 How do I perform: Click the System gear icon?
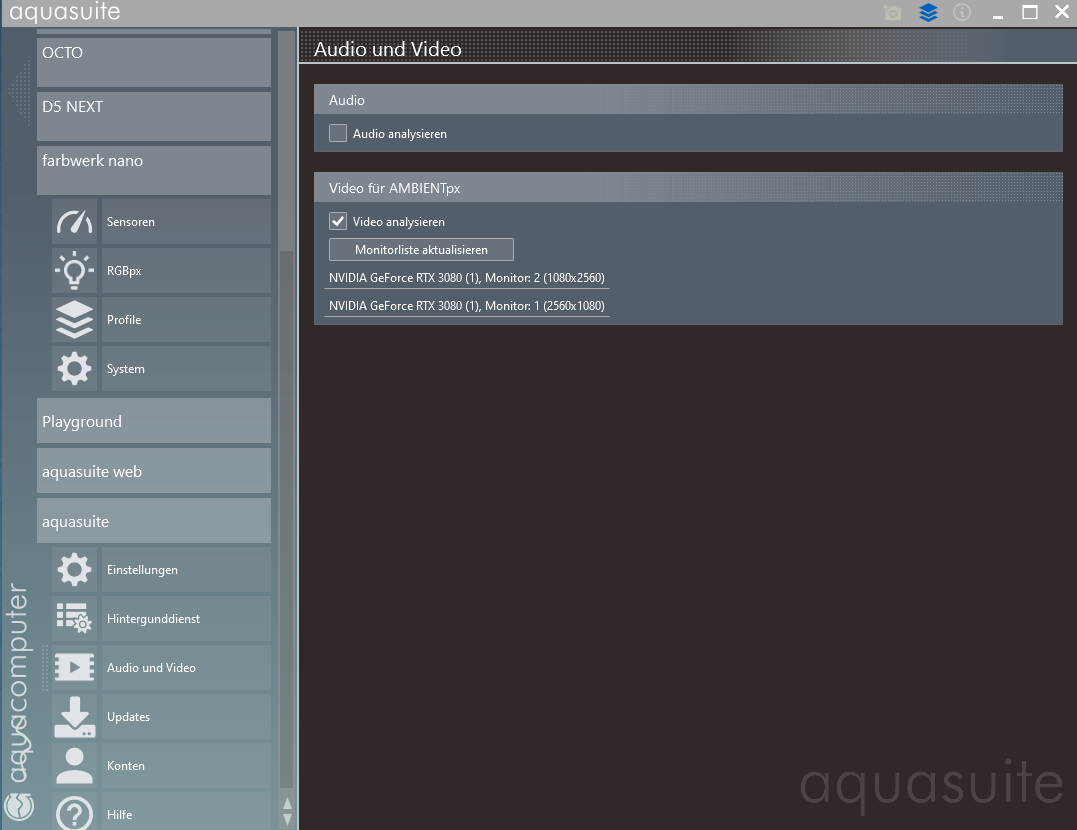pyautogui.click(x=74, y=369)
